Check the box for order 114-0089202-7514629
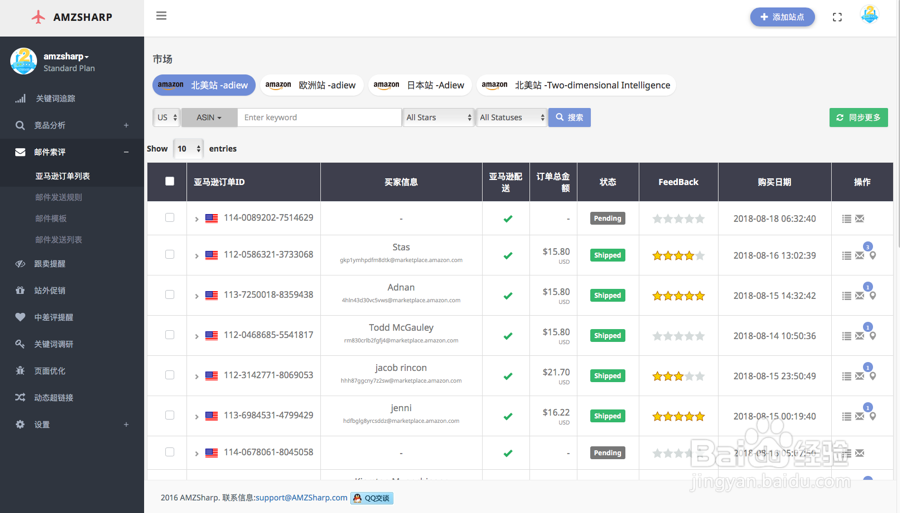 tap(169, 217)
